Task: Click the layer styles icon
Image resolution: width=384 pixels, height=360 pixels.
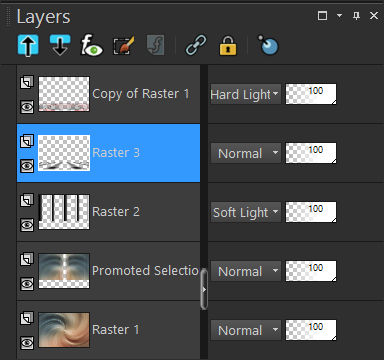Action: pyautogui.click(x=155, y=45)
